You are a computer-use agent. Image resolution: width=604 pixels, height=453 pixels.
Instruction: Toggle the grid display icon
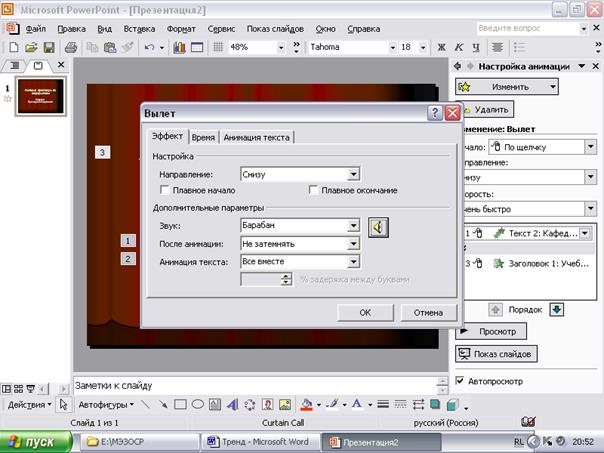218,47
